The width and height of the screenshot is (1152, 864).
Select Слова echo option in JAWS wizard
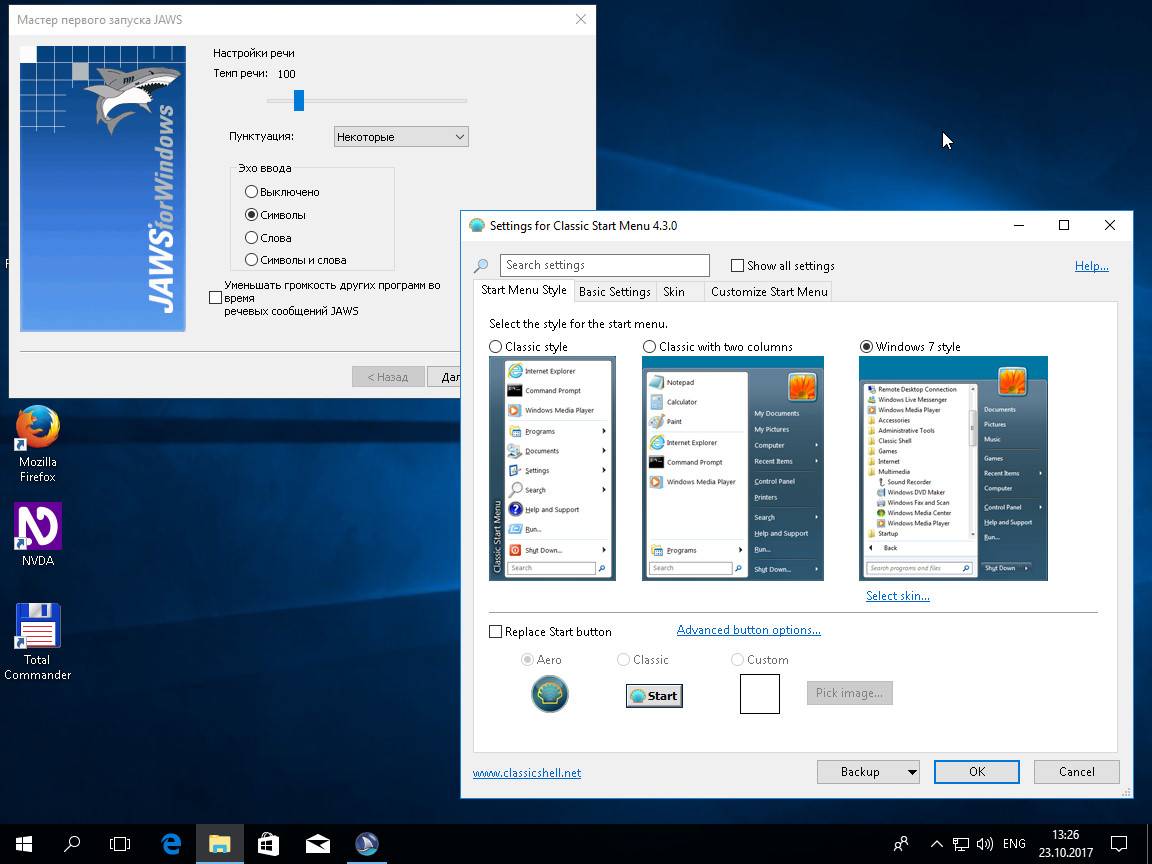251,237
